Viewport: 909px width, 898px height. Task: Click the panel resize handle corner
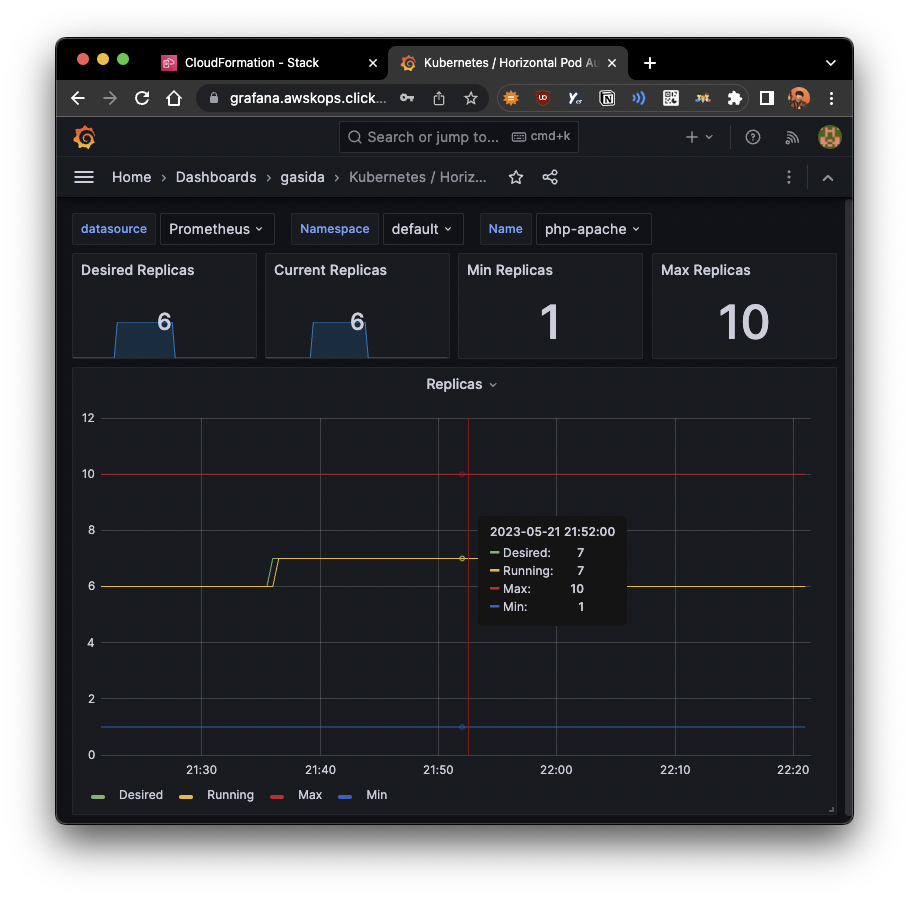pyautogui.click(x=831, y=809)
